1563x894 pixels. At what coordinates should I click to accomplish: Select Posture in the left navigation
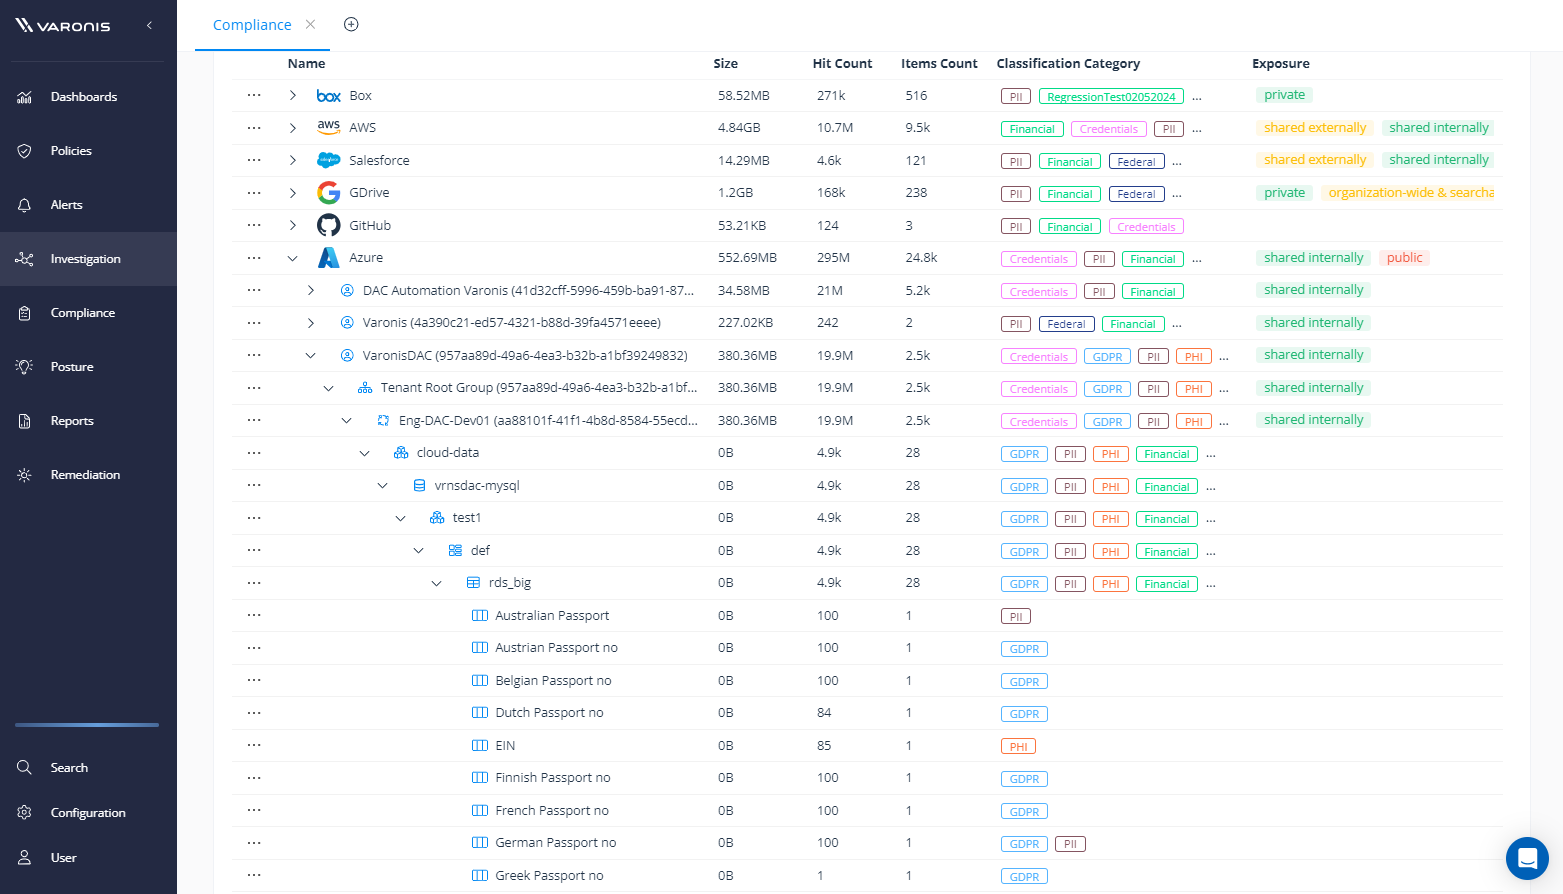(x=72, y=367)
